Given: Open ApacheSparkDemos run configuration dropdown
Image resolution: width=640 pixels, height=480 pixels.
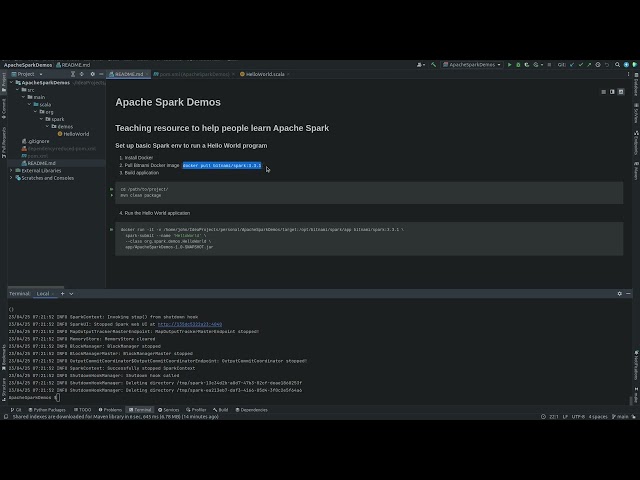Looking at the screenshot, I should coord(472,64).
